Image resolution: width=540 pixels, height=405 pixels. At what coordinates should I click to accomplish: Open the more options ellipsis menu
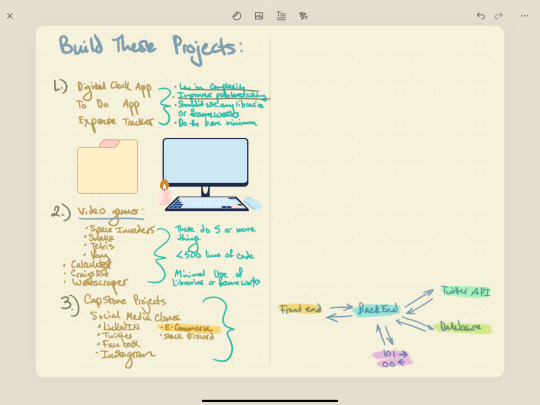click(525, 16)
